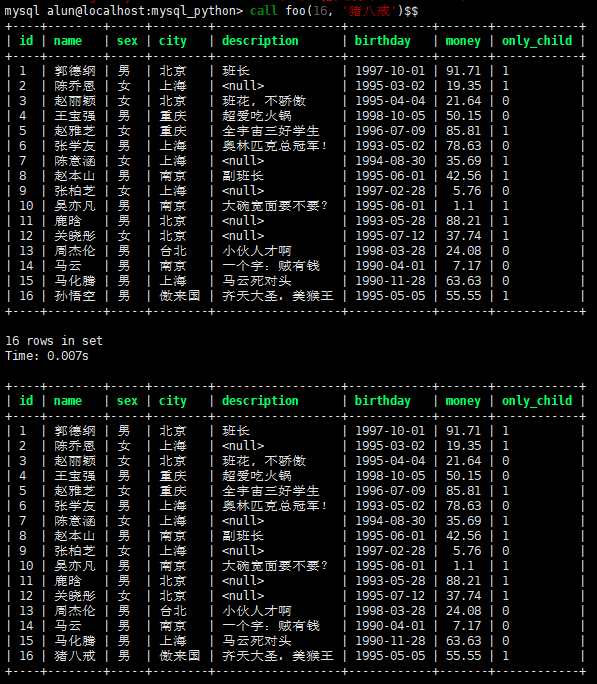Screen dimensions: 597x684
Task: Click the 'id' header of the lower table
Action: point(26,401)
